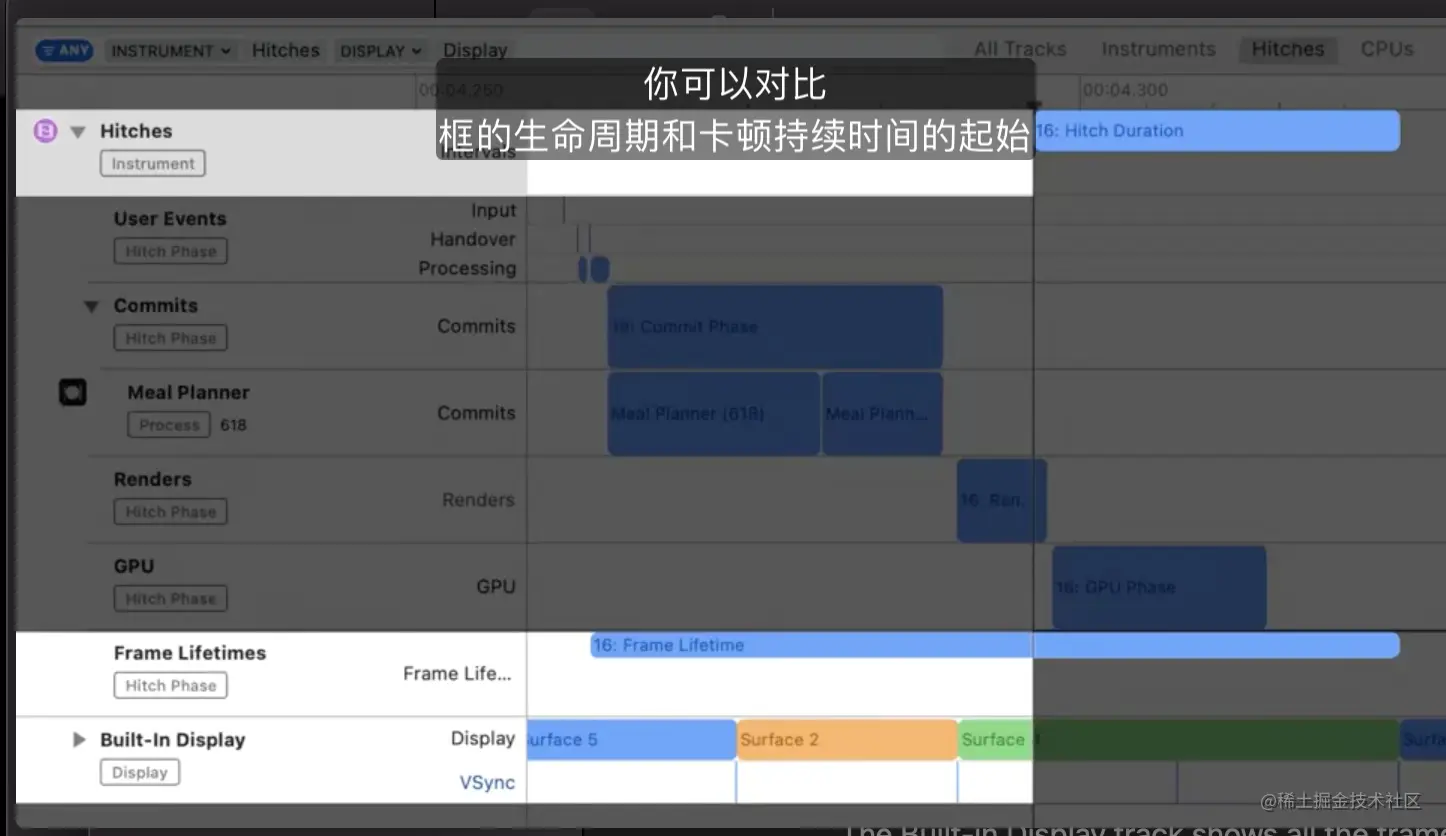
Task: Click the 00:04.300 time ruler label
Action: pyautogui.click(x=1125, y=90)
